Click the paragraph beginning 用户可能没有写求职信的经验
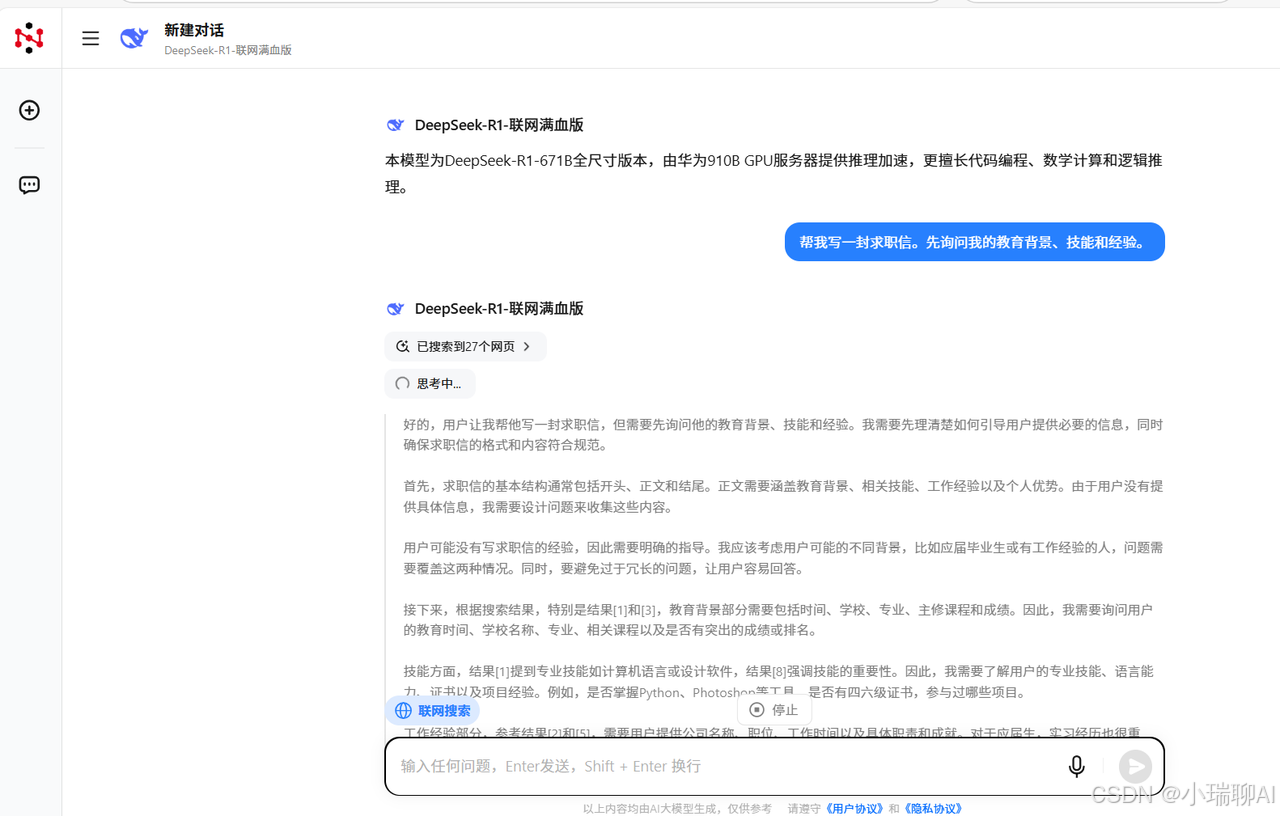Image resolution: width=1280 pixels, height=816 pixels. 783,558
